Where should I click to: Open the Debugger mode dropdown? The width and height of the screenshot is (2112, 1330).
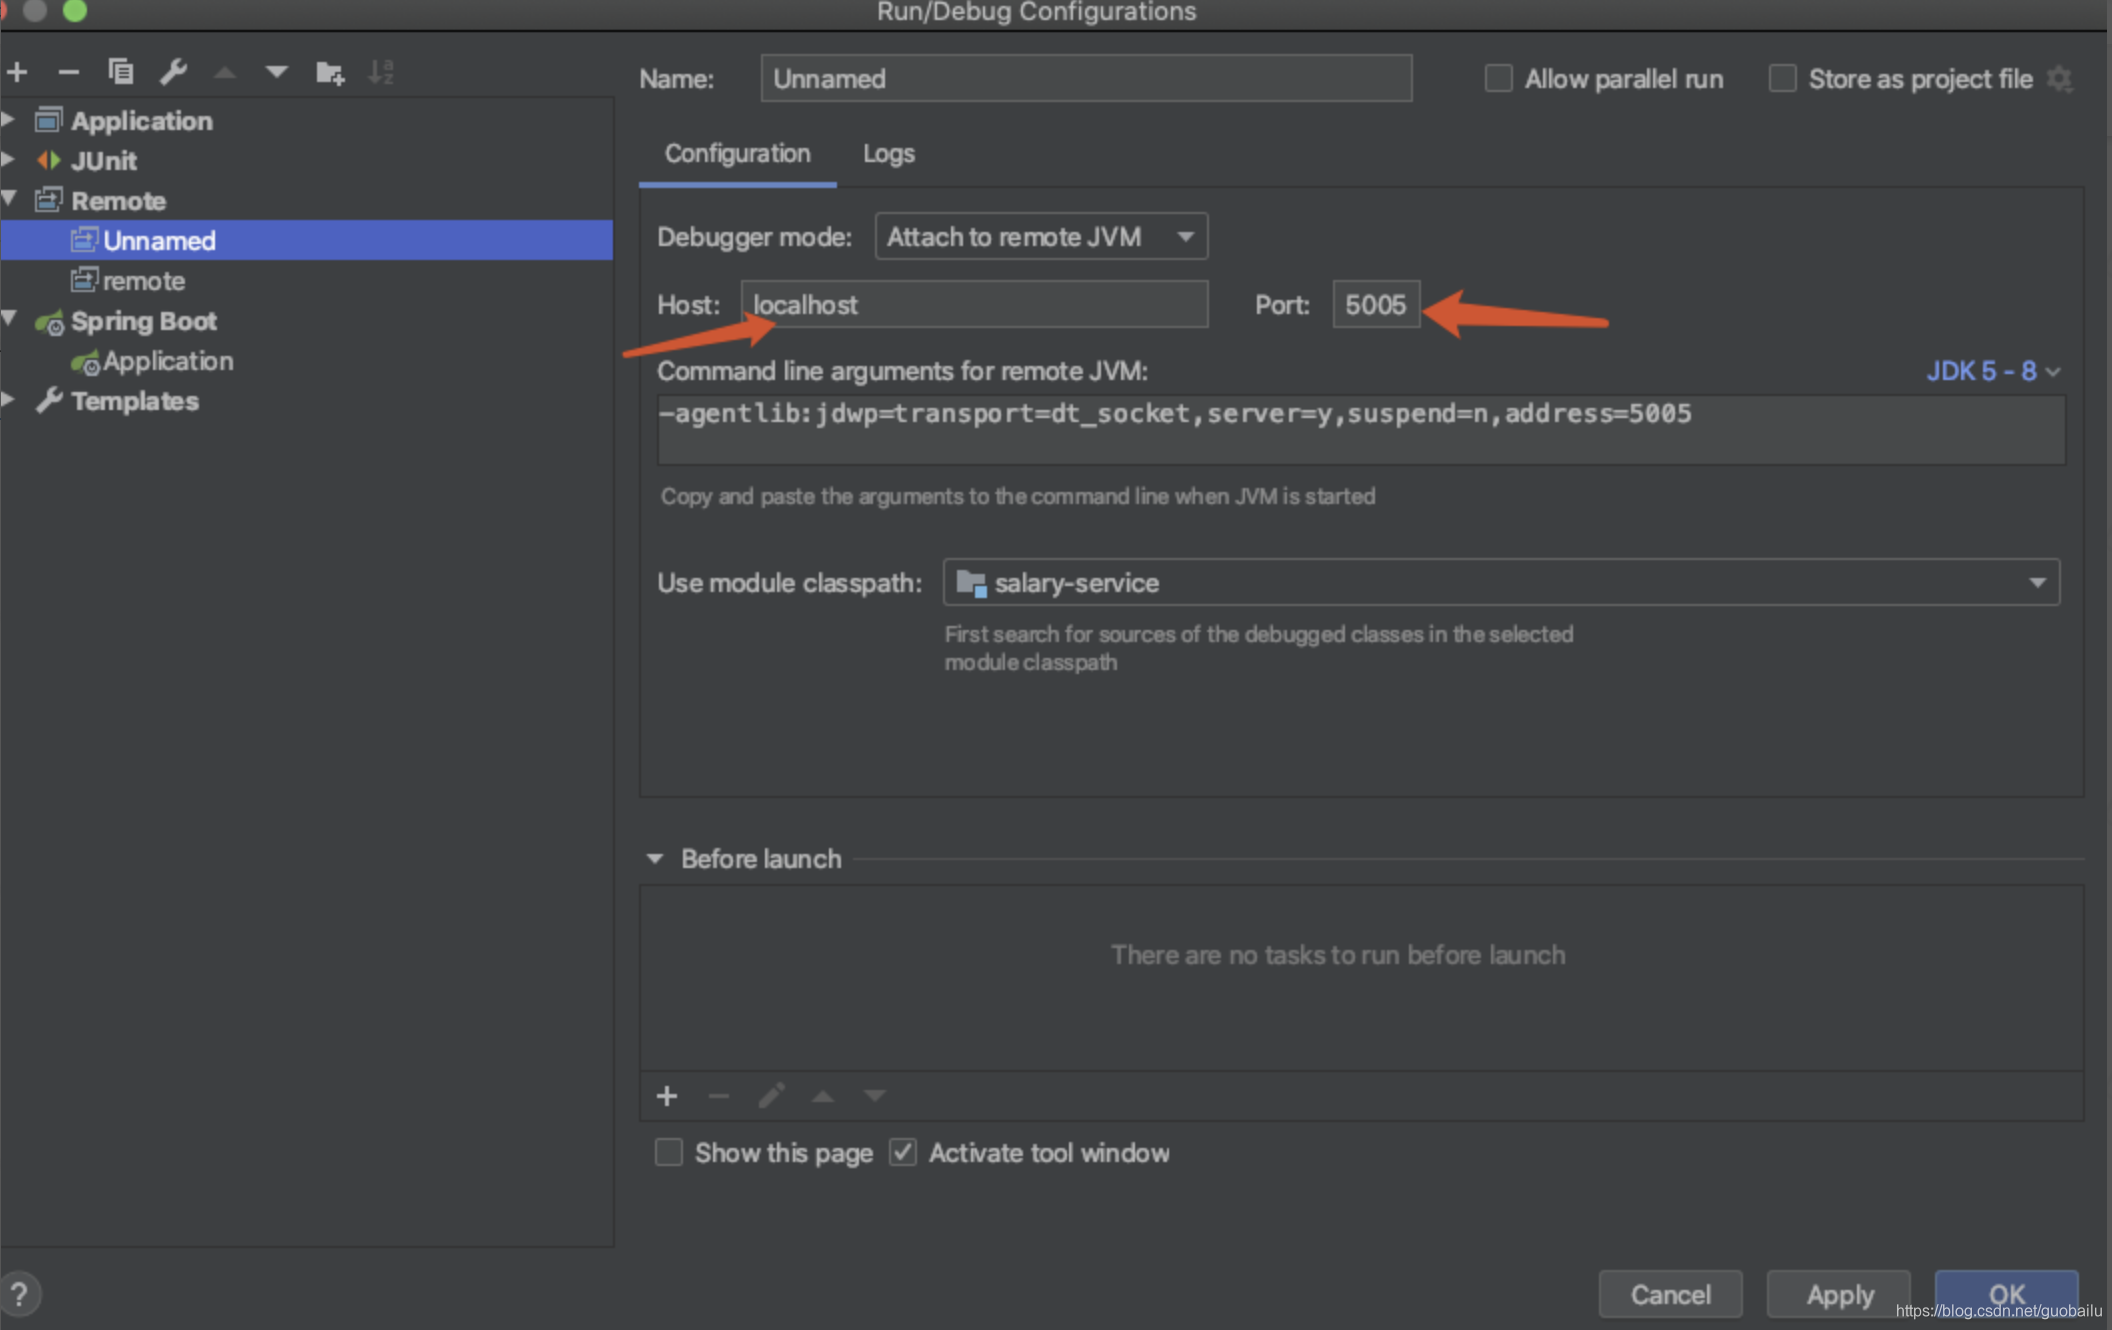(1040, 237)
